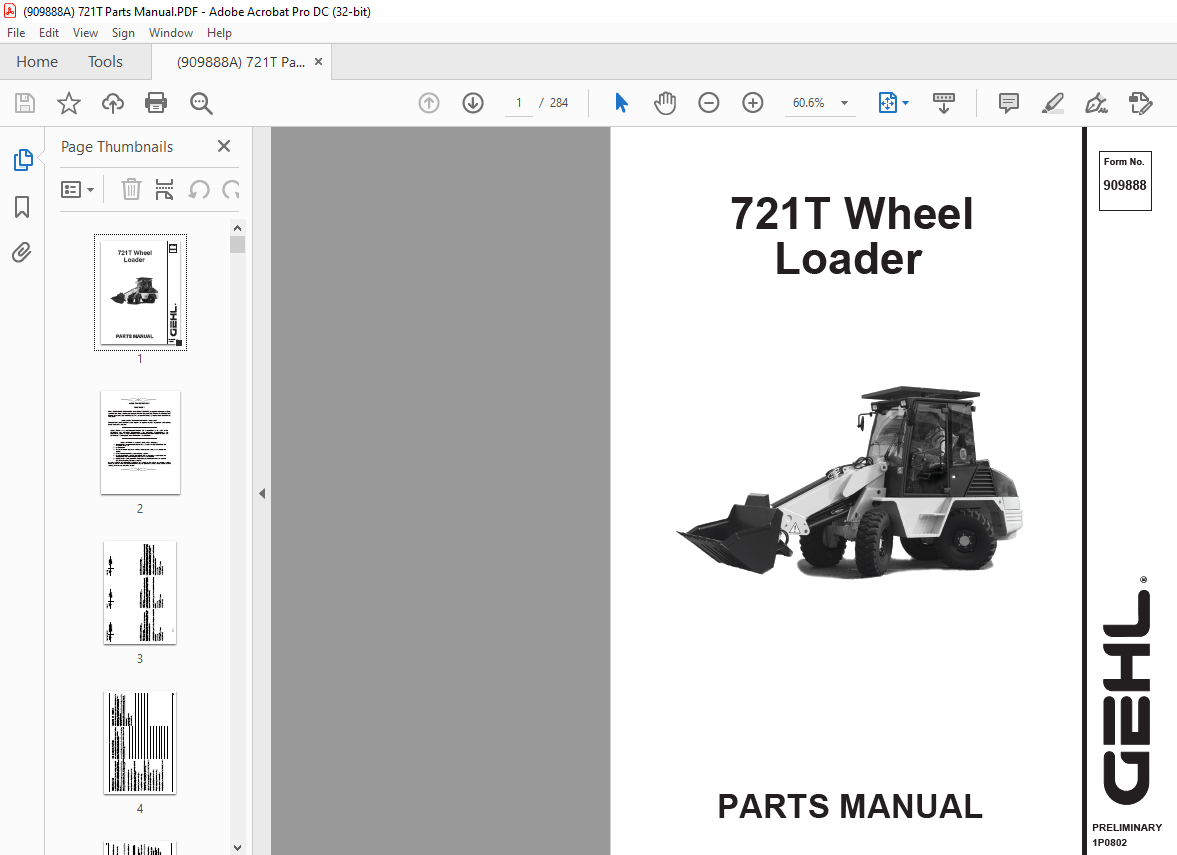Click the Page Thumbnails panel heading
This screenshot has width=1177, height=855.
click(x=117, y=147)
